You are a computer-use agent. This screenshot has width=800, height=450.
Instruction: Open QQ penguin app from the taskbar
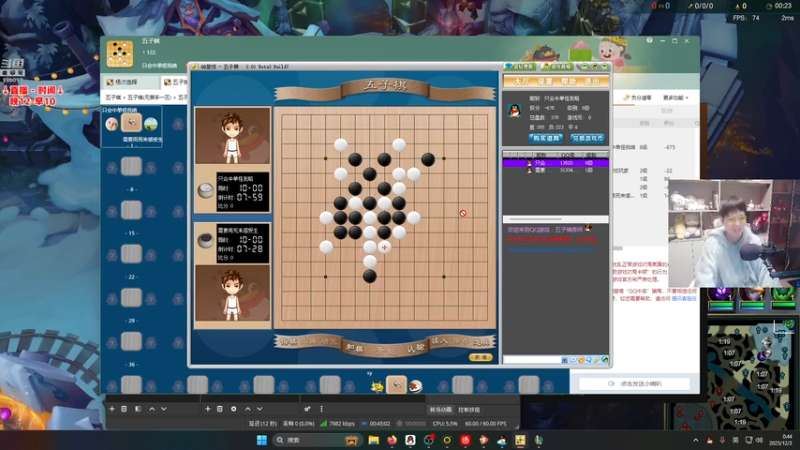pos(410,440)
